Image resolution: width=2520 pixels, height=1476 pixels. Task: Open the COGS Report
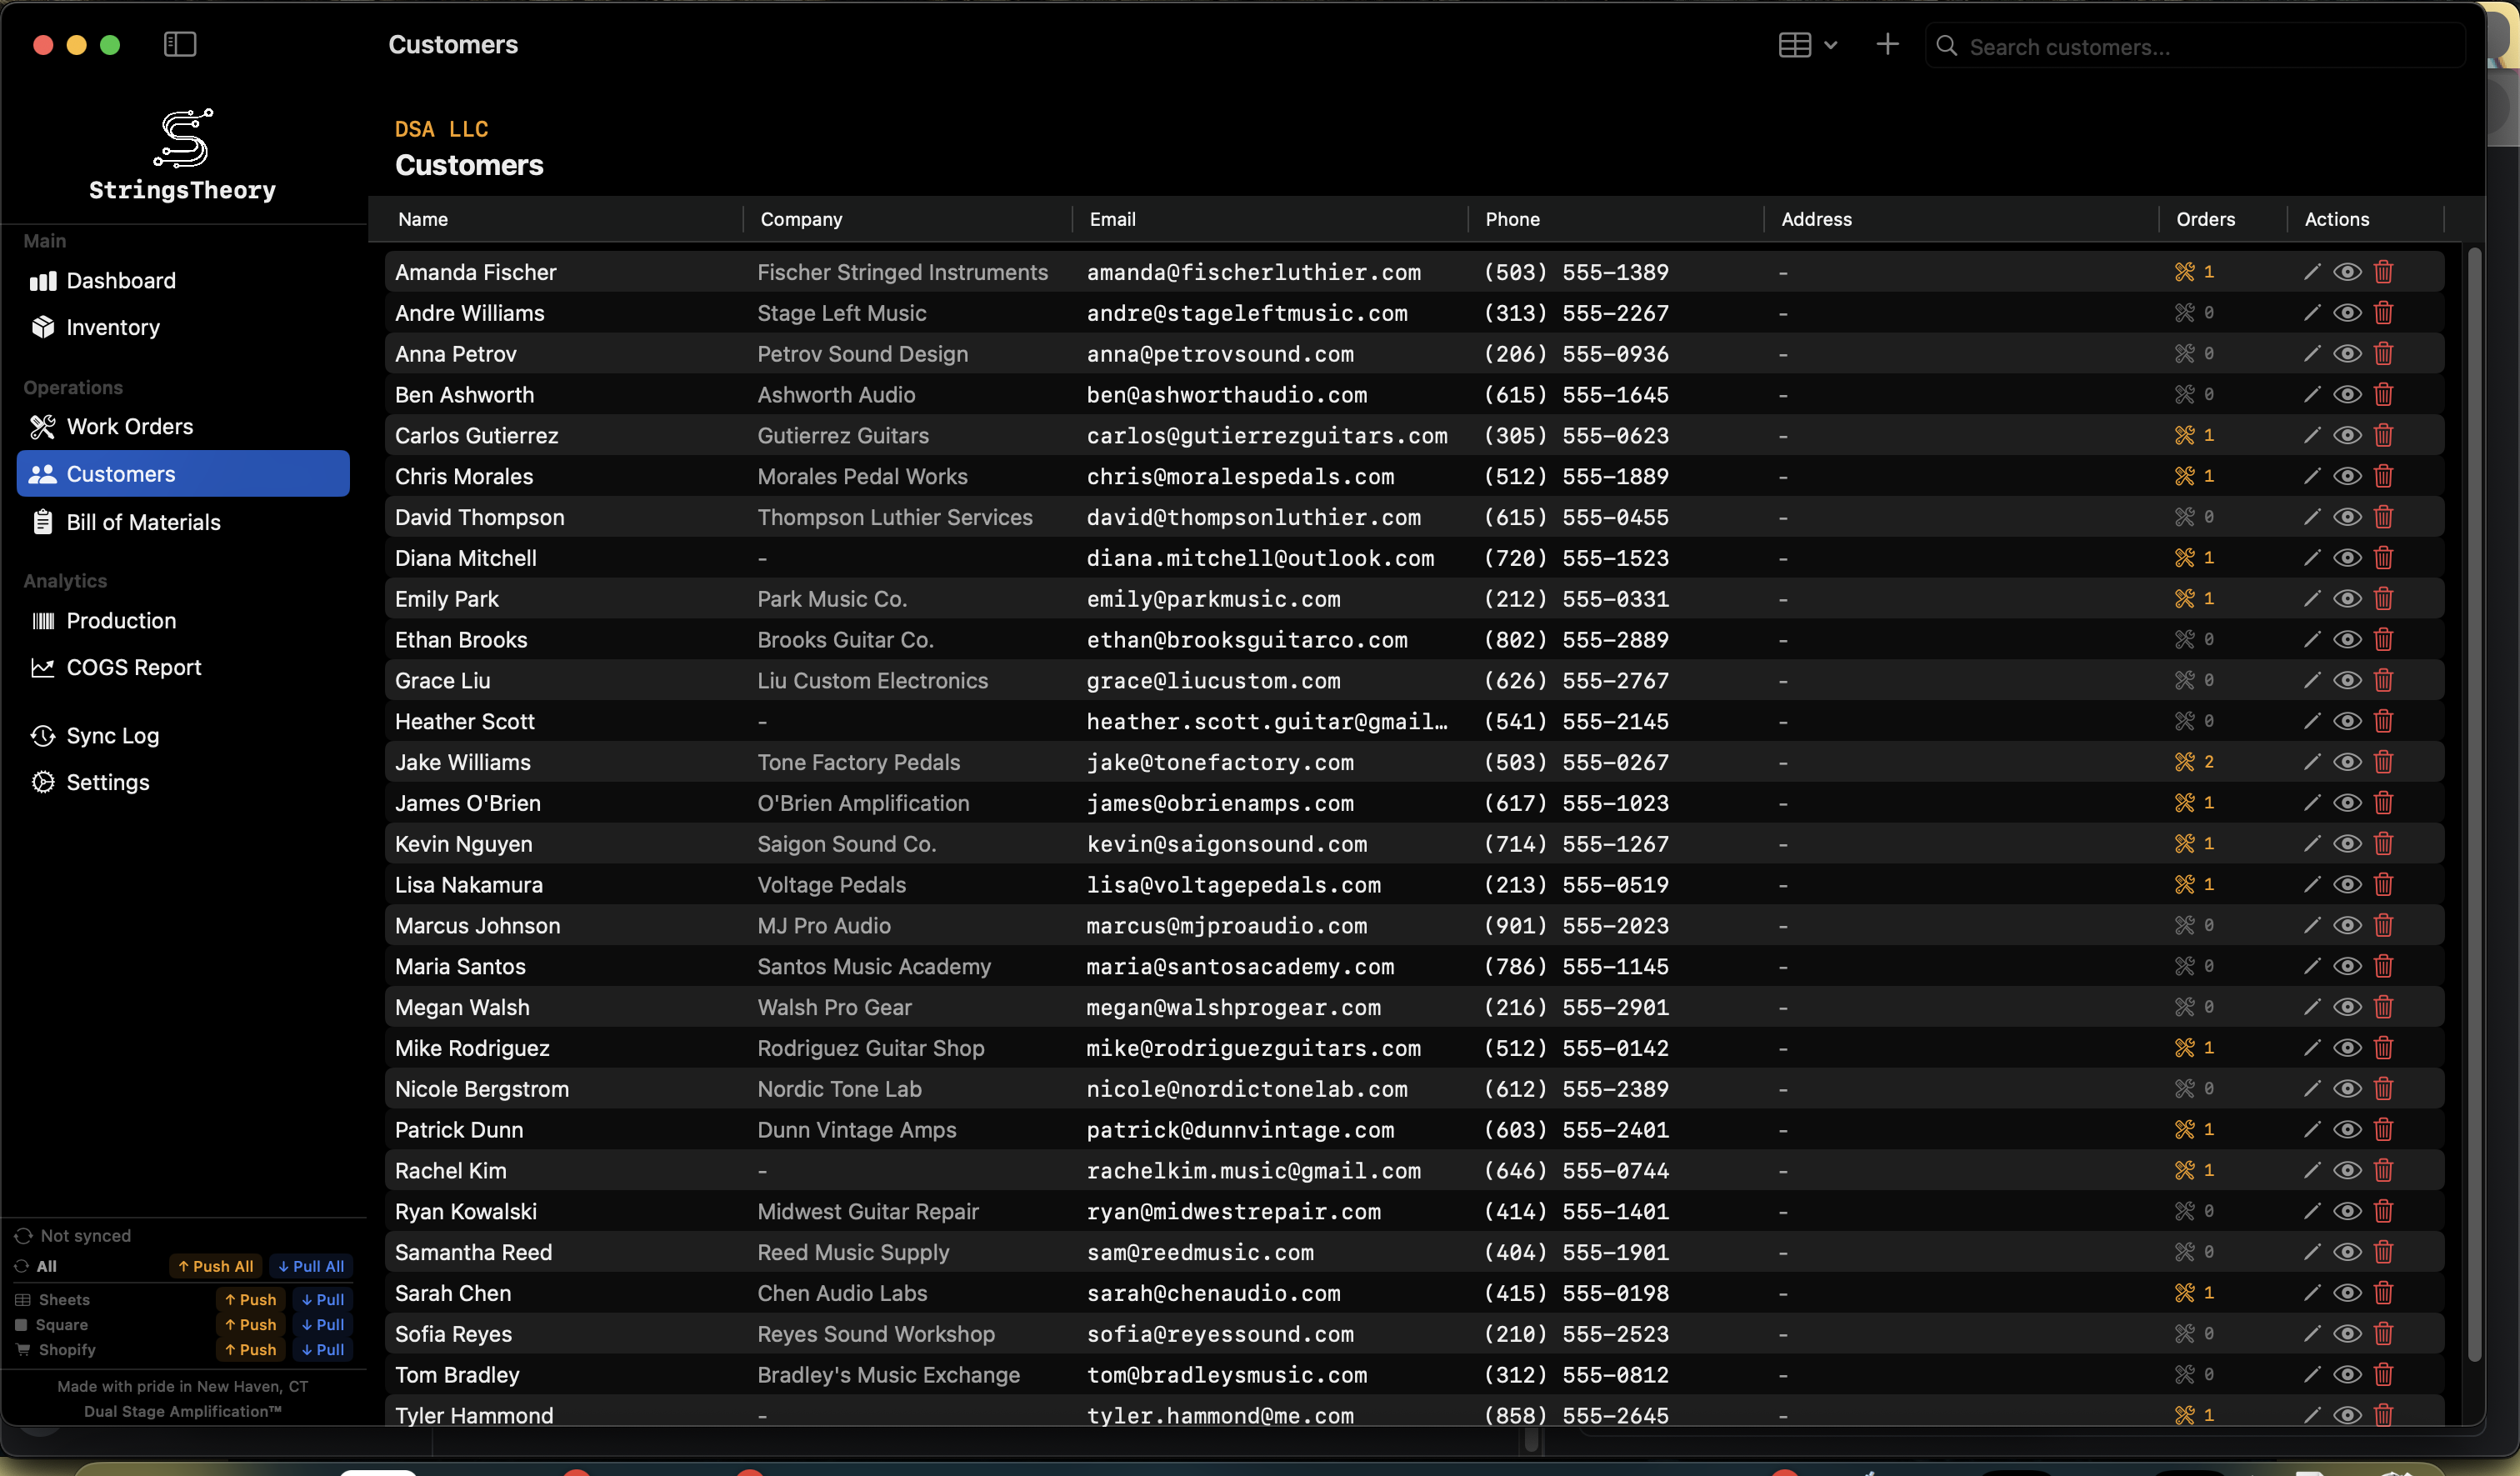(x=133, y=667)
